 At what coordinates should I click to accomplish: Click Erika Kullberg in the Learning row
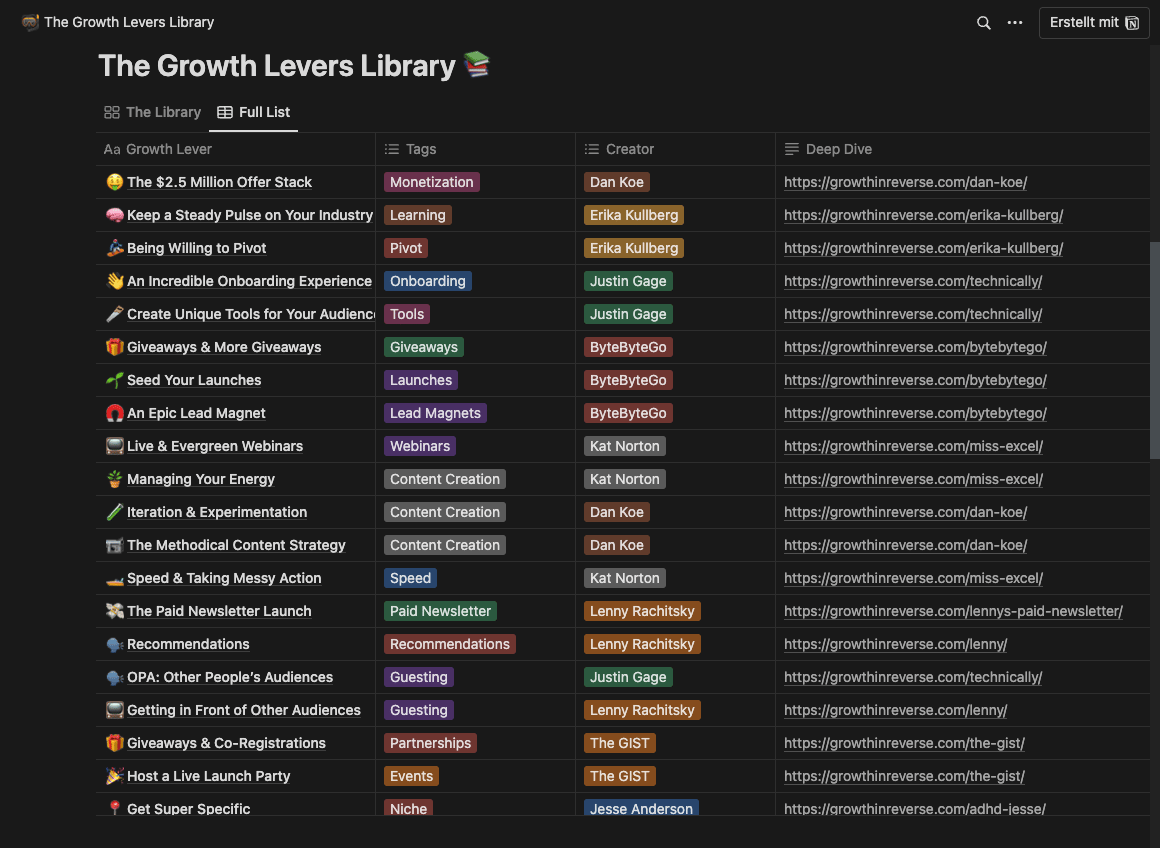coord(634,215)
